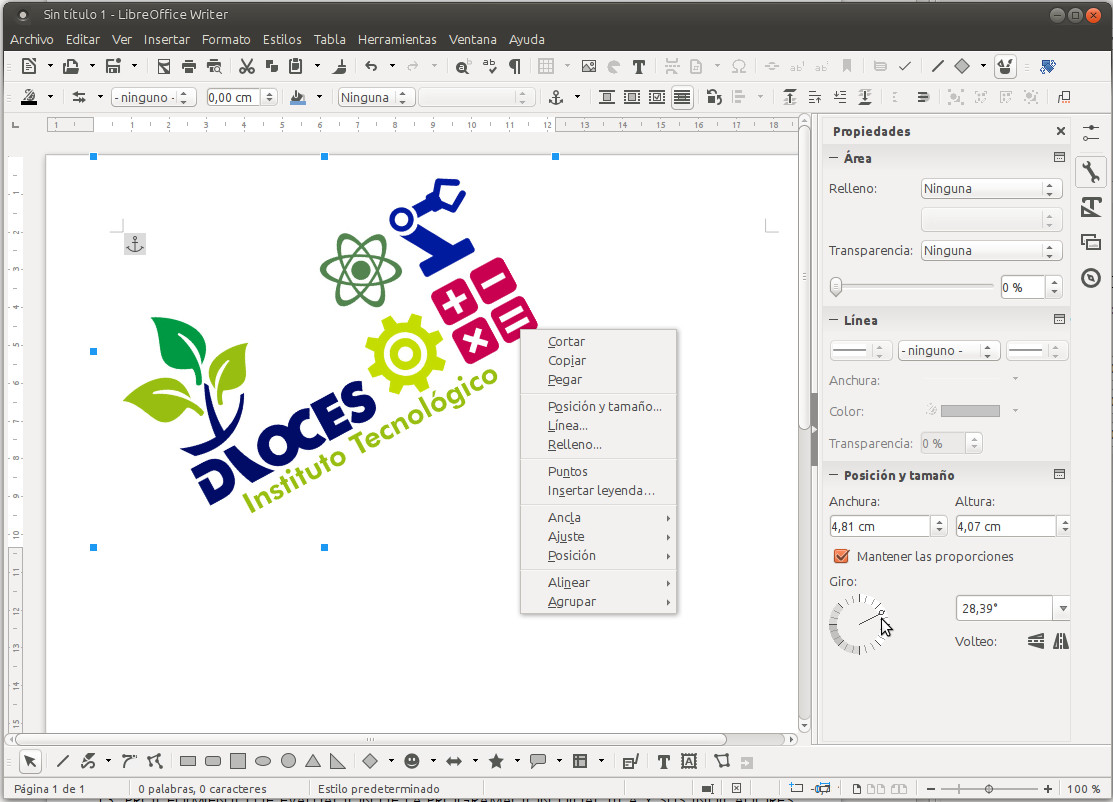Collapse the Posición y tamaño section
The width and height of the screenshot is (1113, 802).
(x=834, y=475)
